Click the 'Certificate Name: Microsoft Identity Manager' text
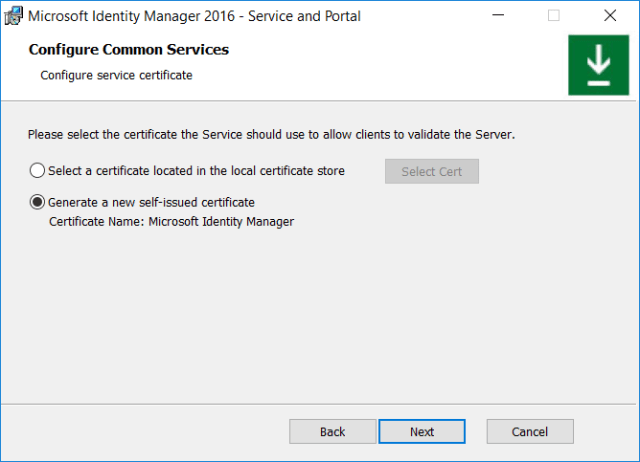 point(171,222)
